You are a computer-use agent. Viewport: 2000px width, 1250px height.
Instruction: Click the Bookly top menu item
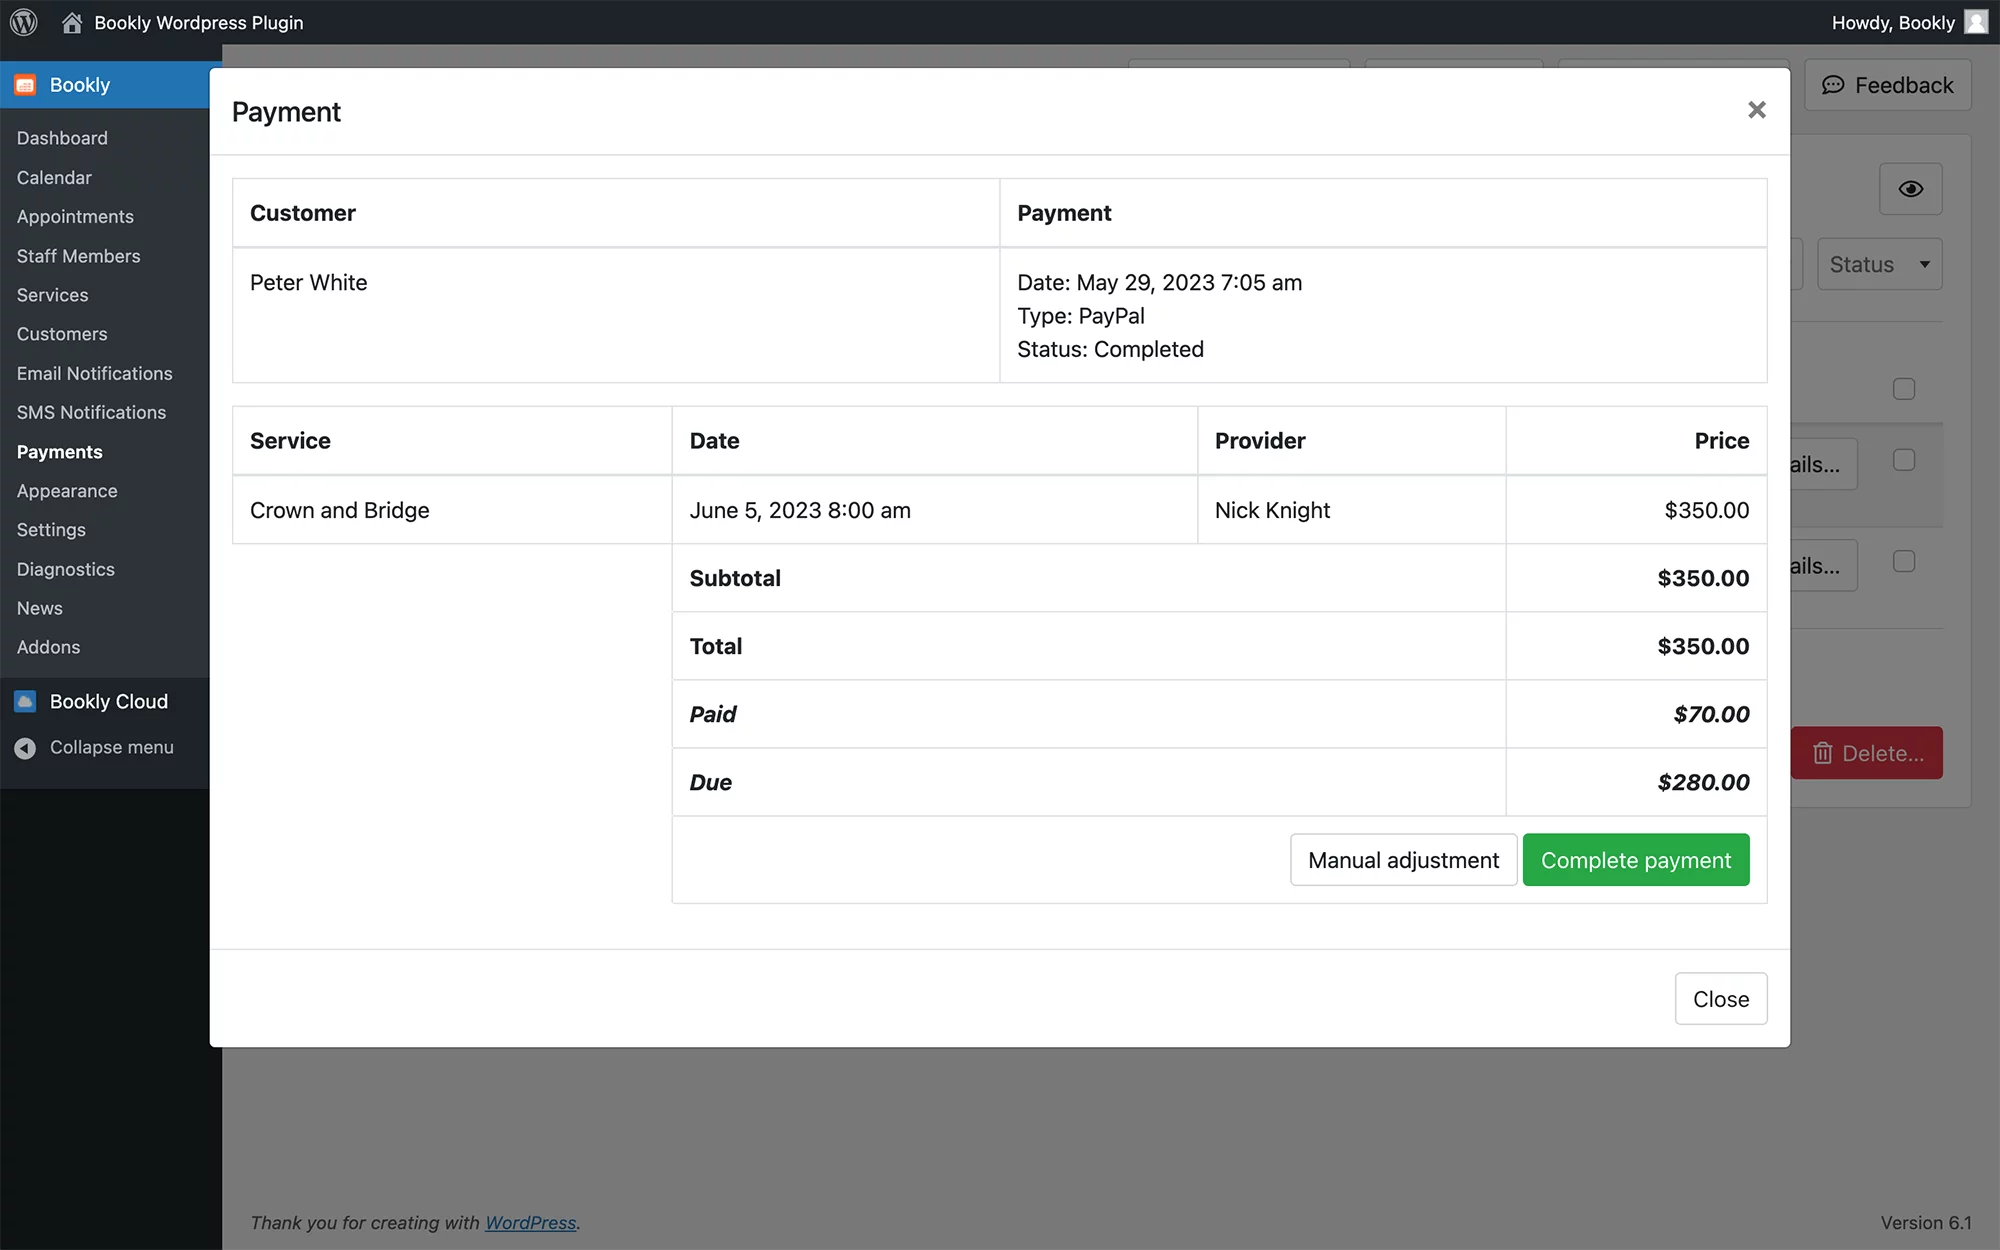tap(104, 85)
